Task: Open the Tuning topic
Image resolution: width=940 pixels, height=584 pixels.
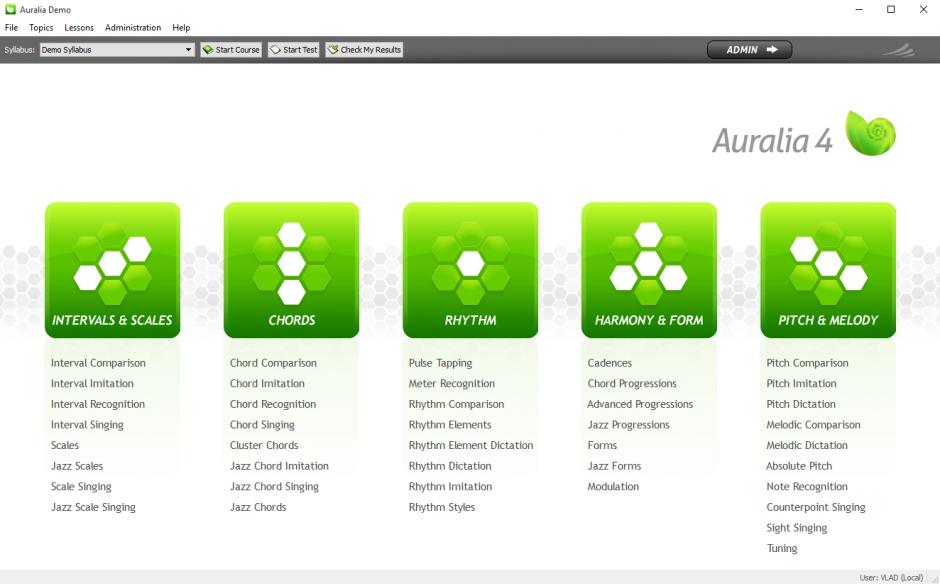Action: [x=781, y=549]
